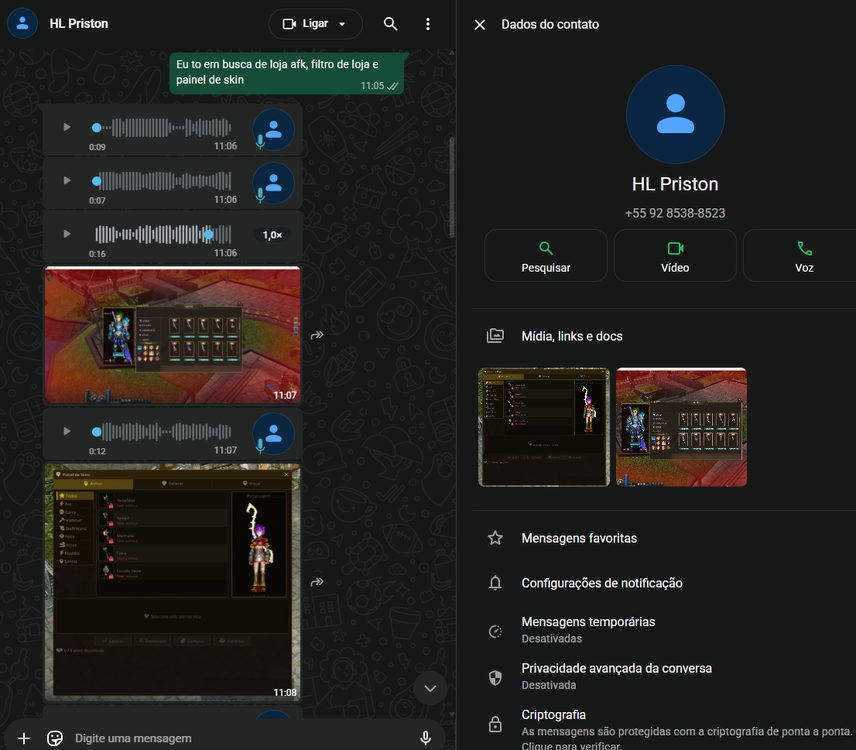Record a voice message with the microphone
The height and width of the screenshot is (750, 856).
pos(426,738)
